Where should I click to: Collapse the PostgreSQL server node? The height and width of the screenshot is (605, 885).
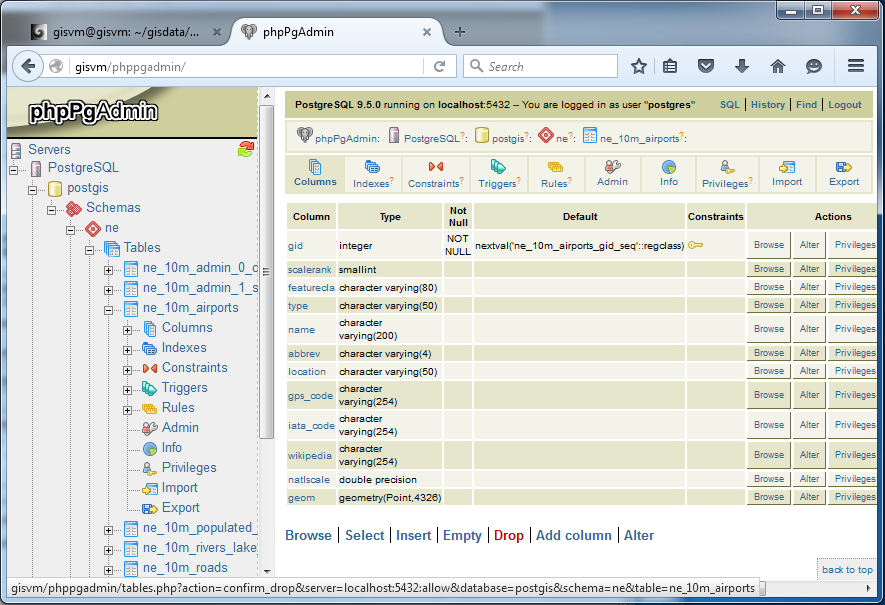[x=14, y=169]
